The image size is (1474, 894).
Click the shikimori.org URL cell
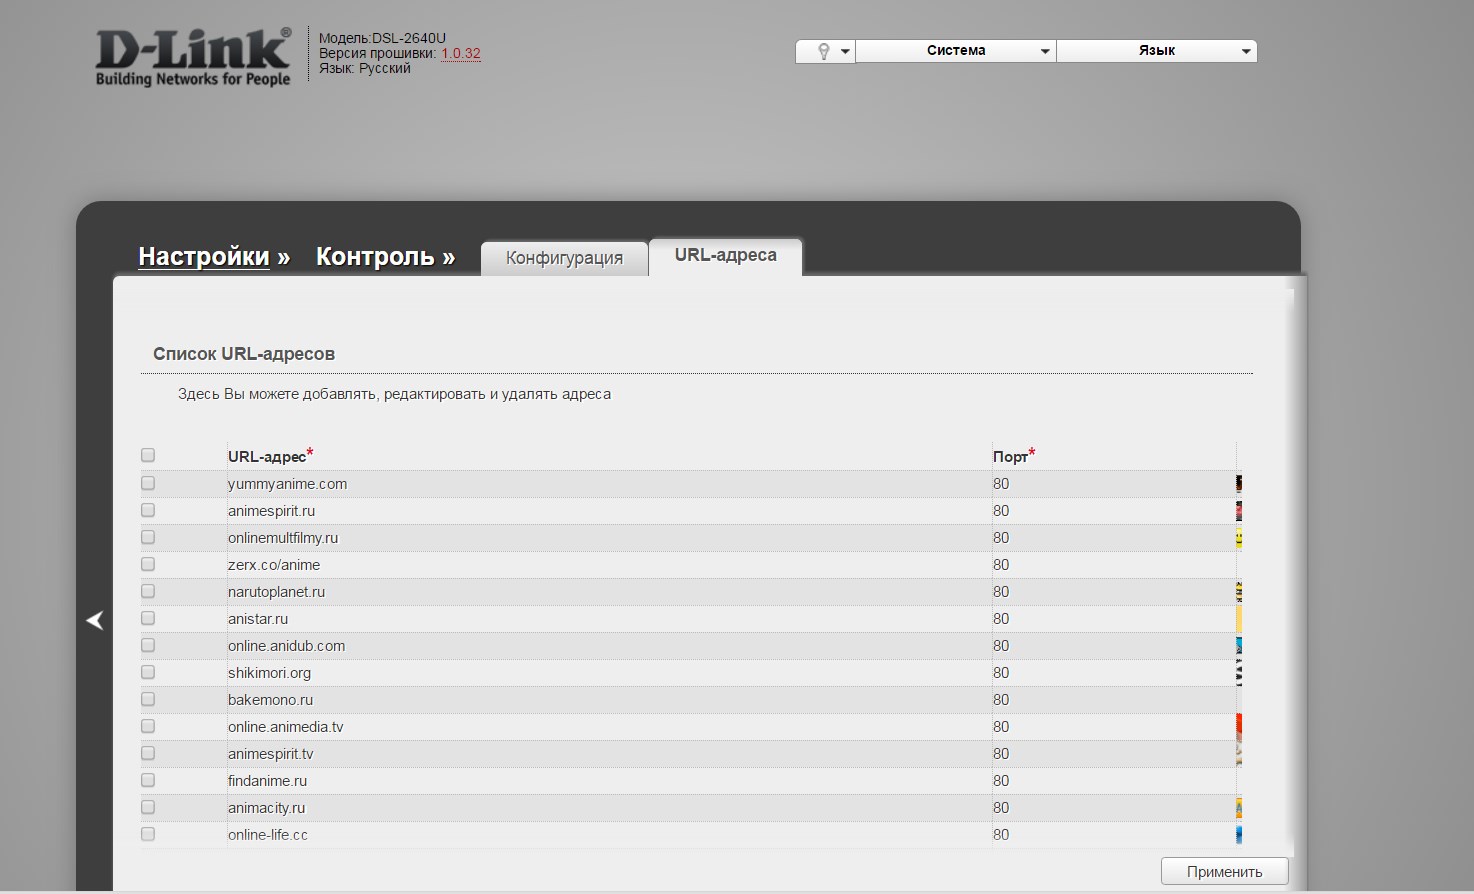(609, 673)
